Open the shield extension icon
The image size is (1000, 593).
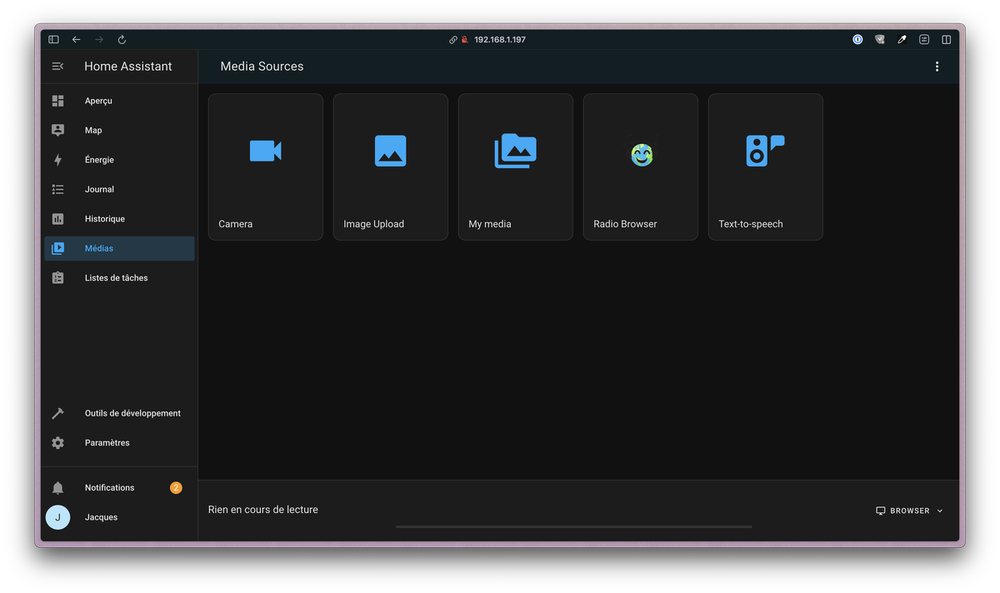pyautogui.click(x=880, y=40)
